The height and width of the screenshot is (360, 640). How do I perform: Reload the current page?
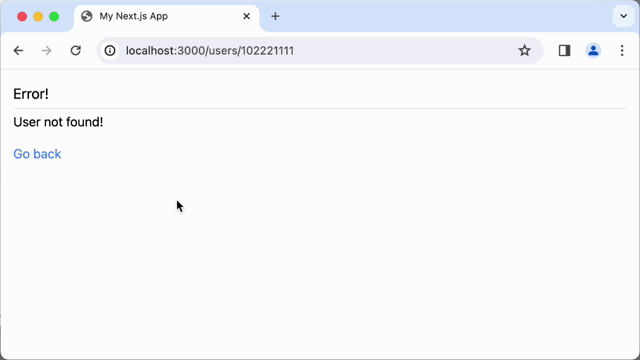(76, 51)
